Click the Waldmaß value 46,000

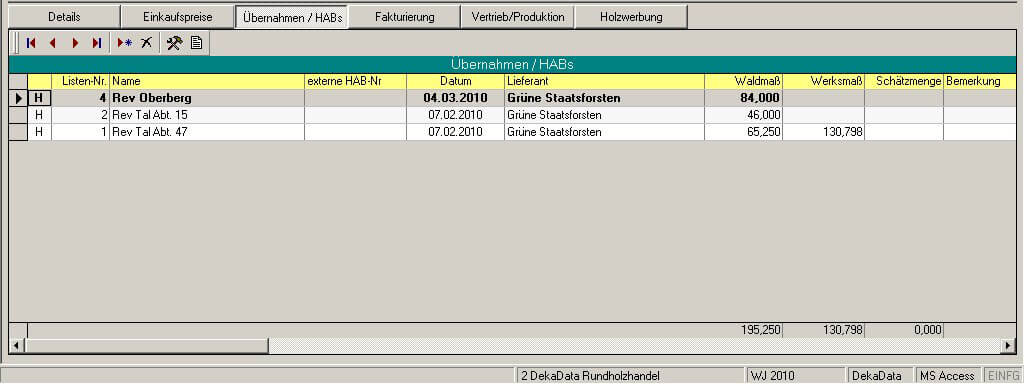pyautogui.click(x=744, y=115)
